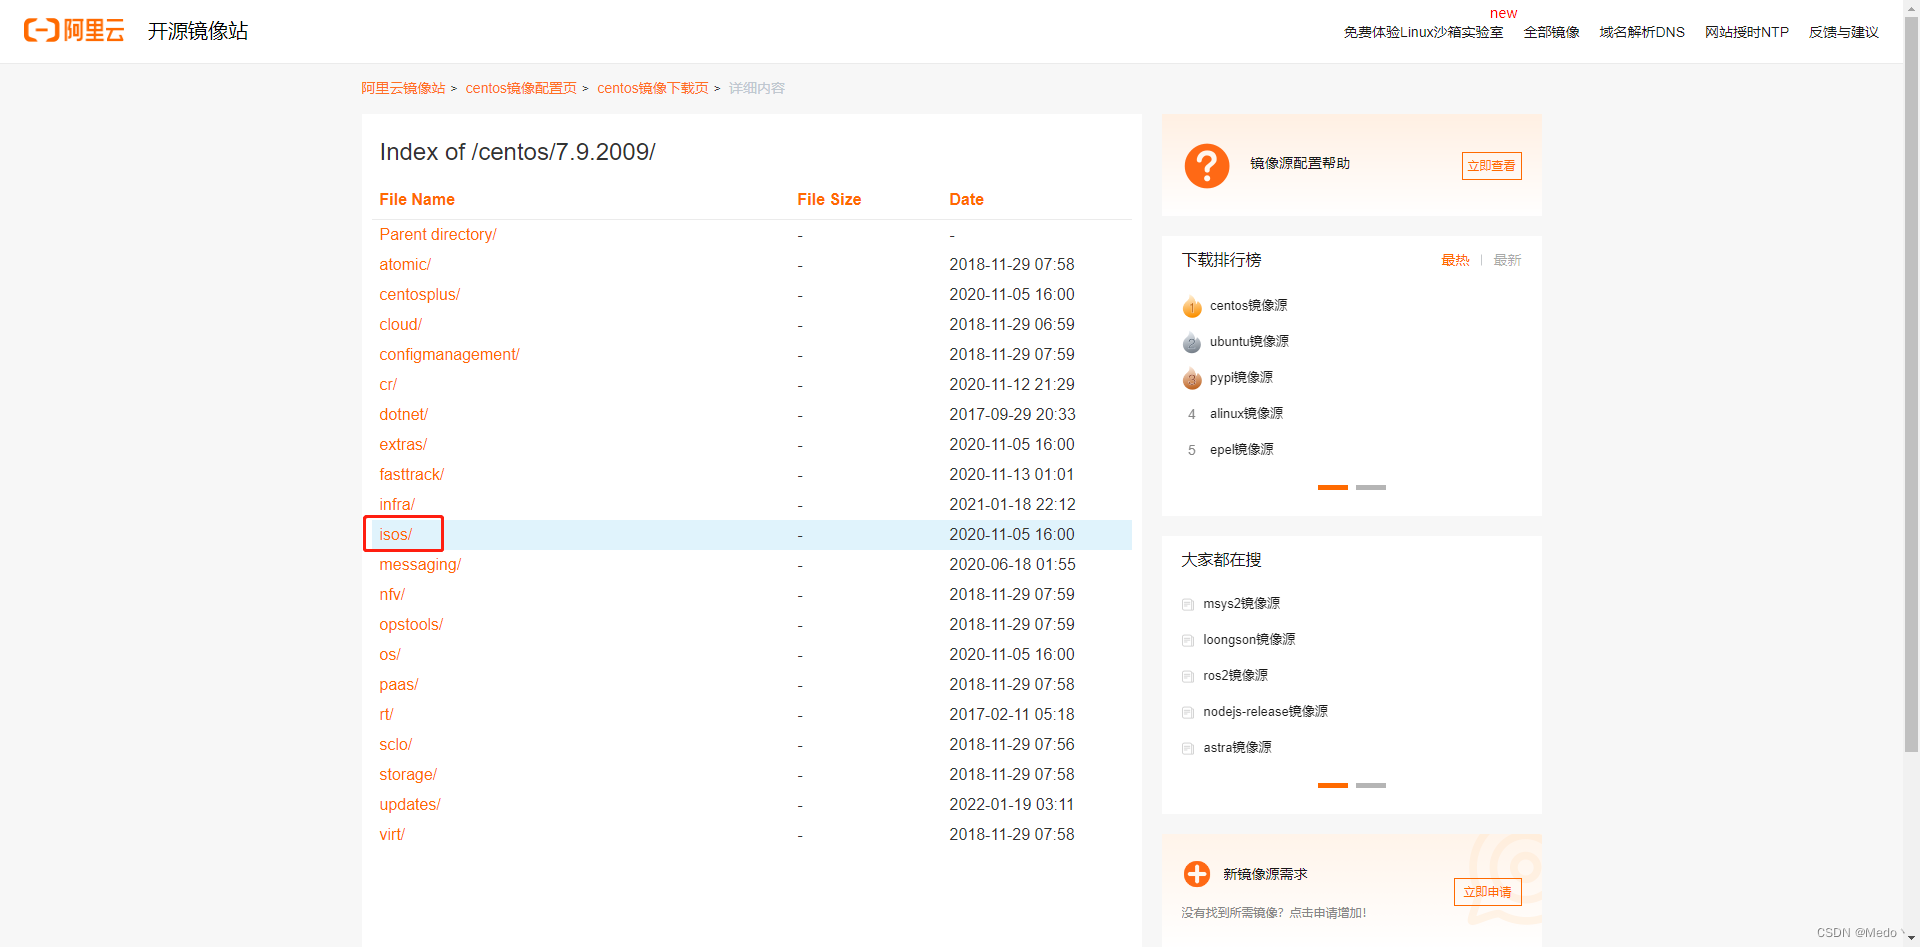The image size is (1920, 947).
Task: Open alinux镜像源 in download ranking
Action: point(1246,413)
